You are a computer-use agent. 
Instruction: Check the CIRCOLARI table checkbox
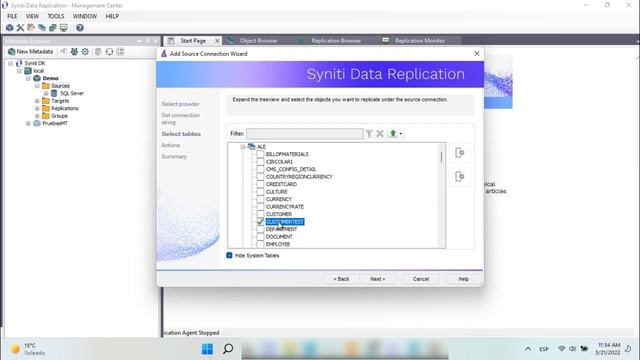(260, 162)
